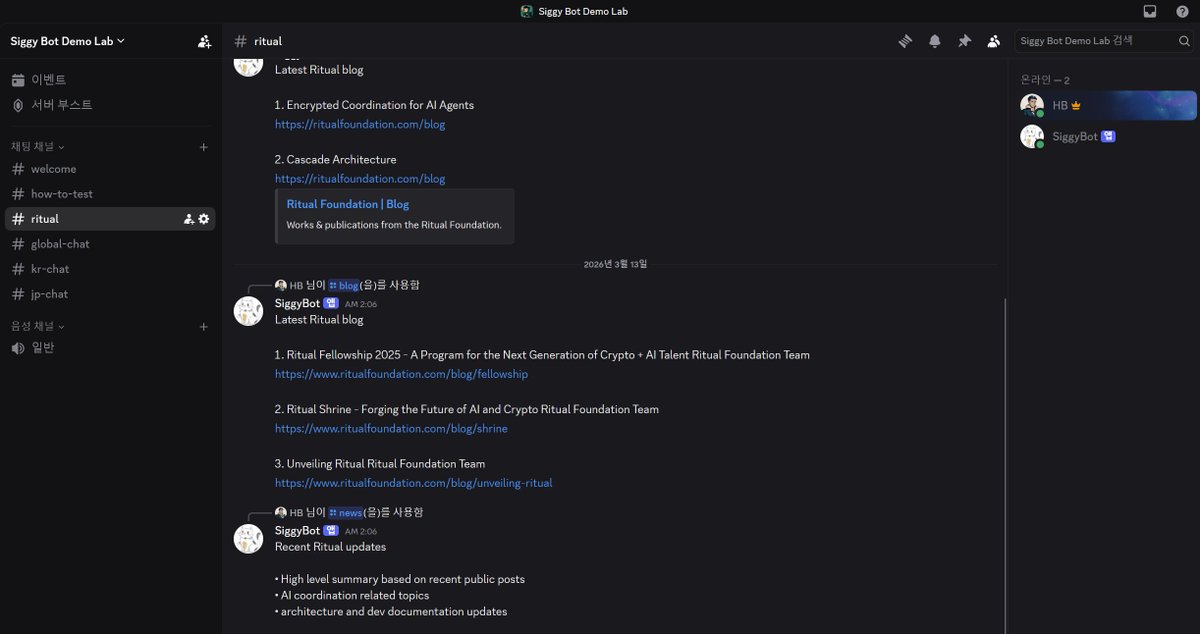
Task: Select the welcome channel
Action: click(x=110, y=169)
